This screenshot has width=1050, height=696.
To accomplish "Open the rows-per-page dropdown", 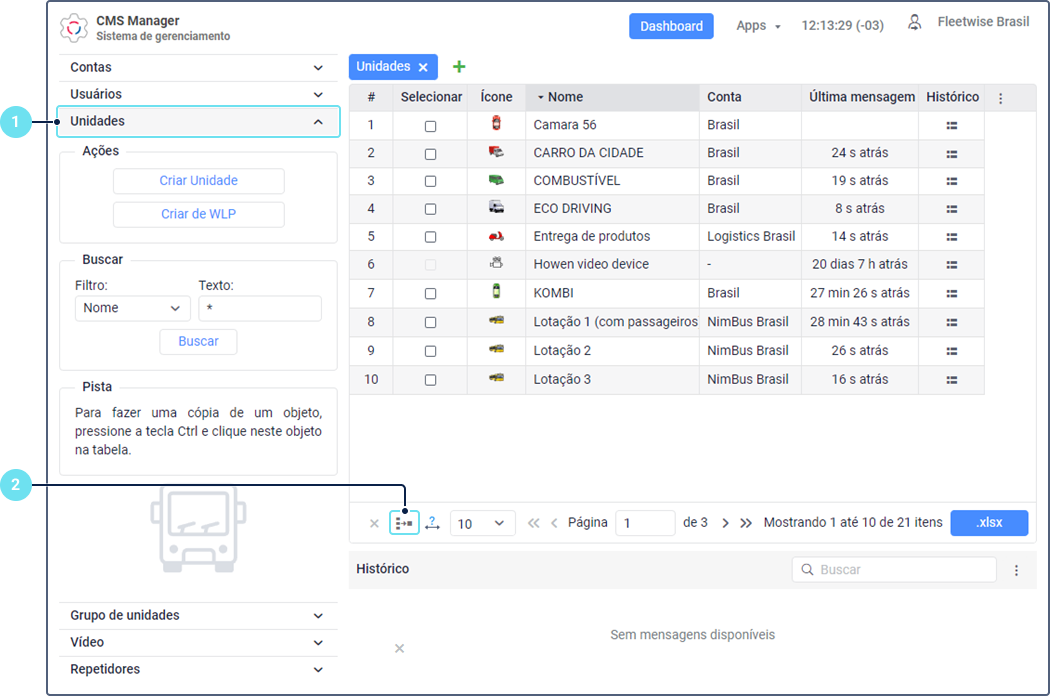I will [x=483, y=523].
